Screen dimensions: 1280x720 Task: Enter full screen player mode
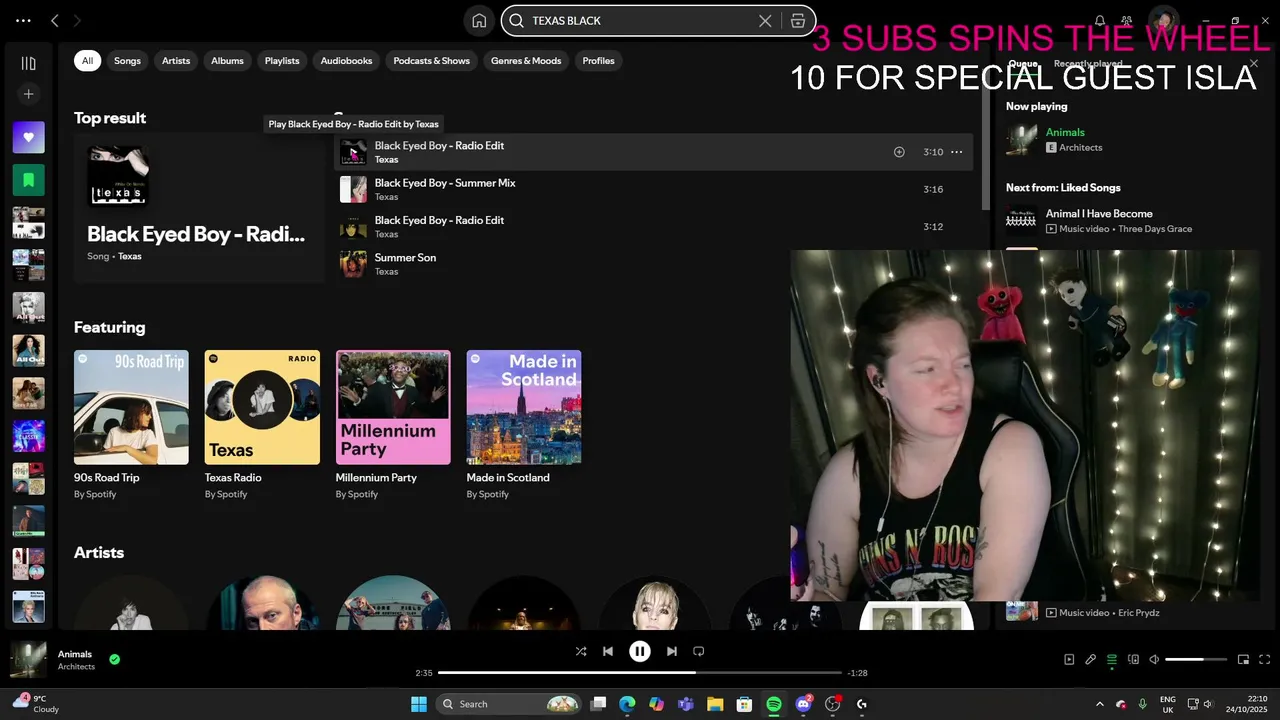[1264, 660]
